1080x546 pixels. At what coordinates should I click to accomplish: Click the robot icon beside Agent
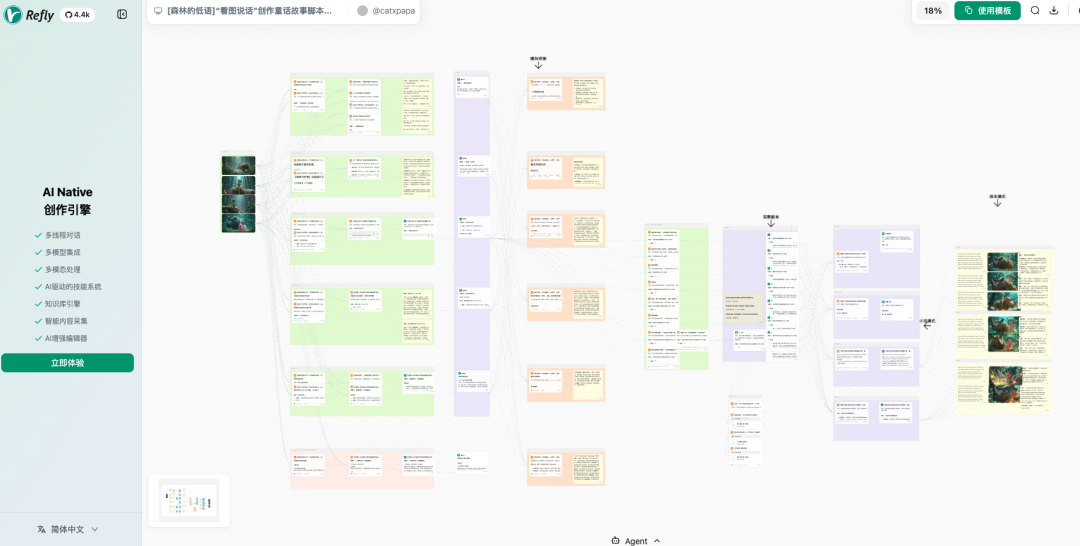[x=615, y=541]
